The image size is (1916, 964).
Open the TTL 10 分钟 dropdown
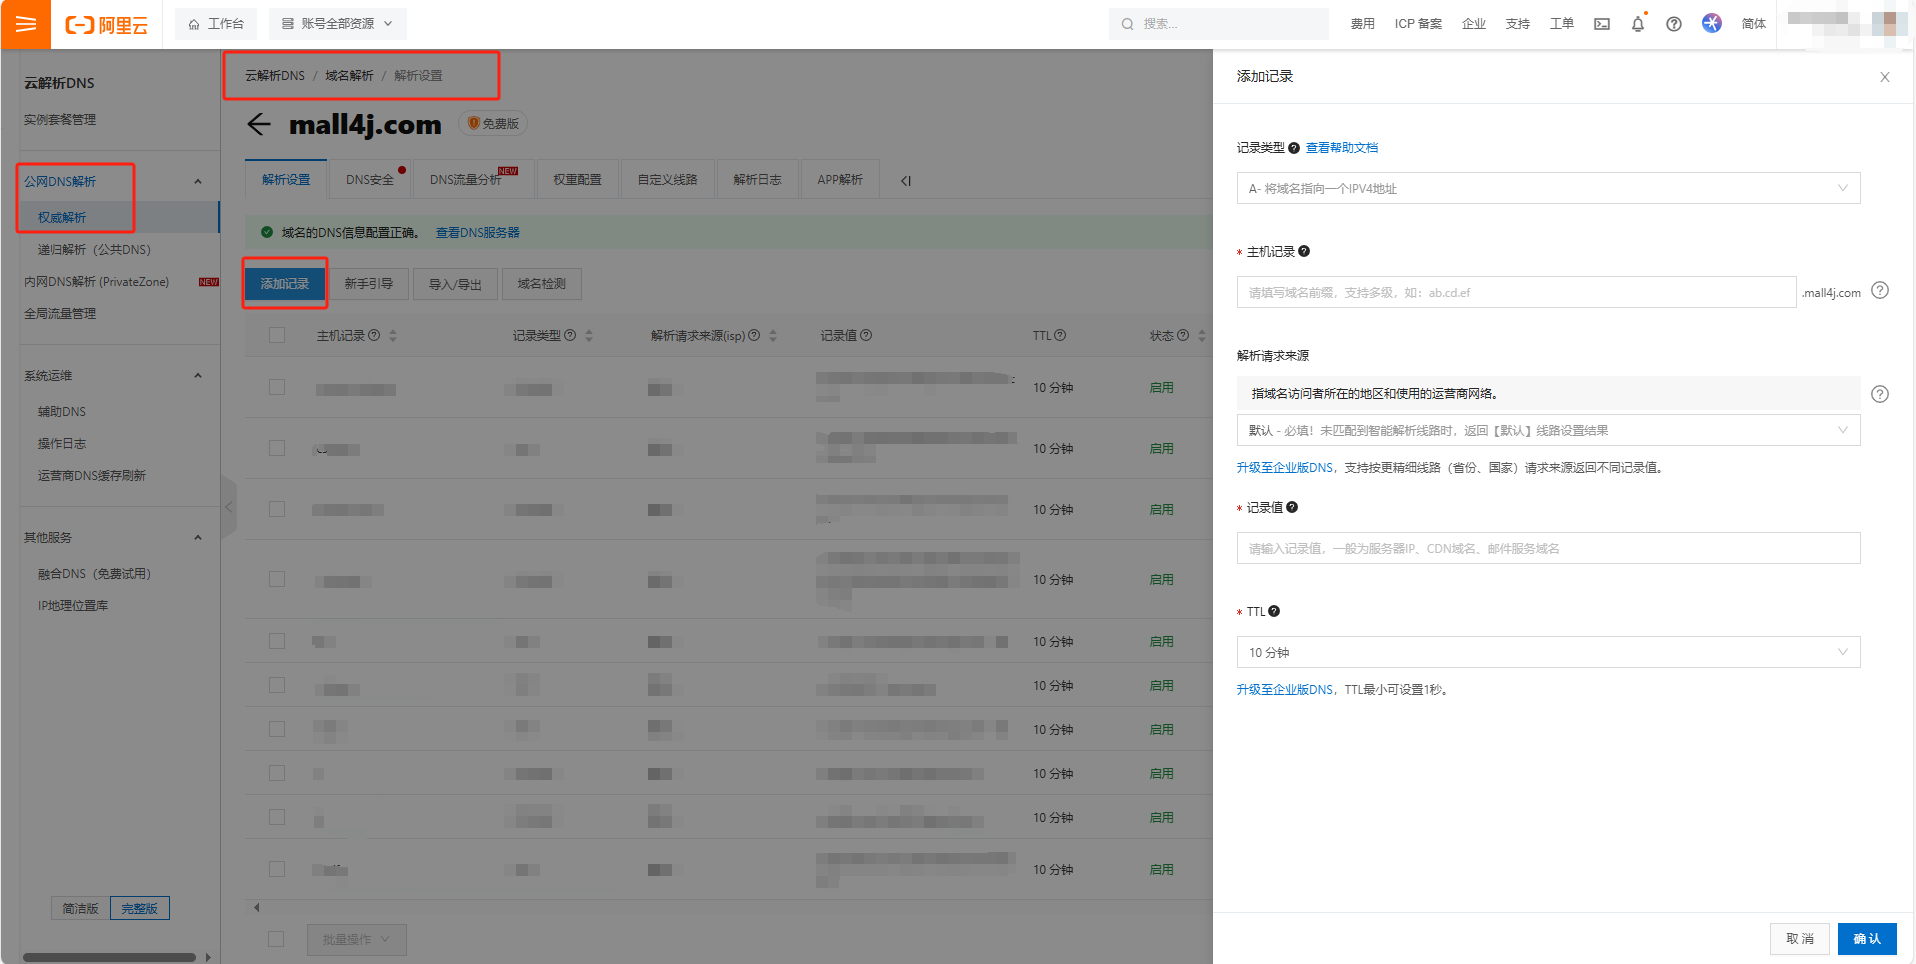[x=1547, y=652]
